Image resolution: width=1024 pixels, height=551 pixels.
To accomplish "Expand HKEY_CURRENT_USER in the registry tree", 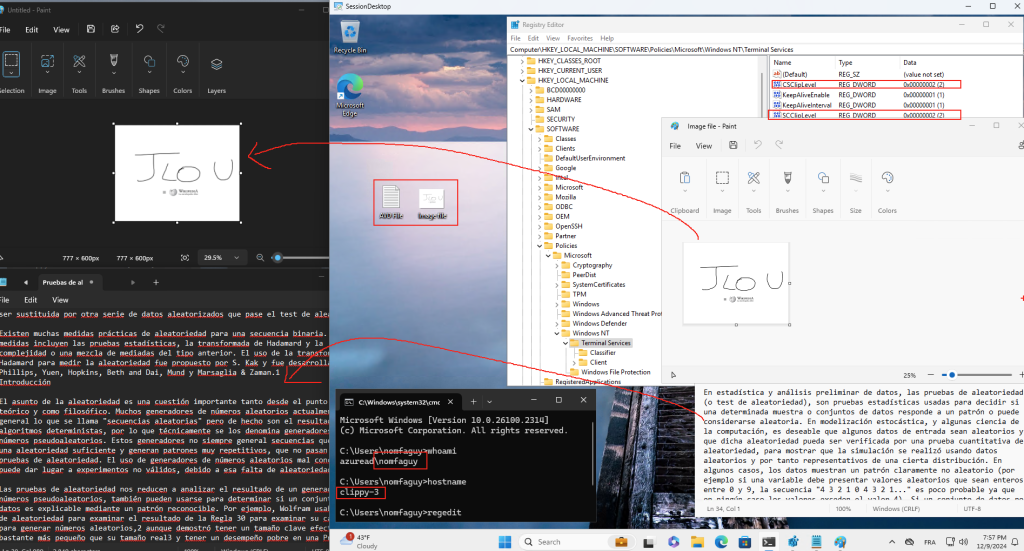I will 522,71.
